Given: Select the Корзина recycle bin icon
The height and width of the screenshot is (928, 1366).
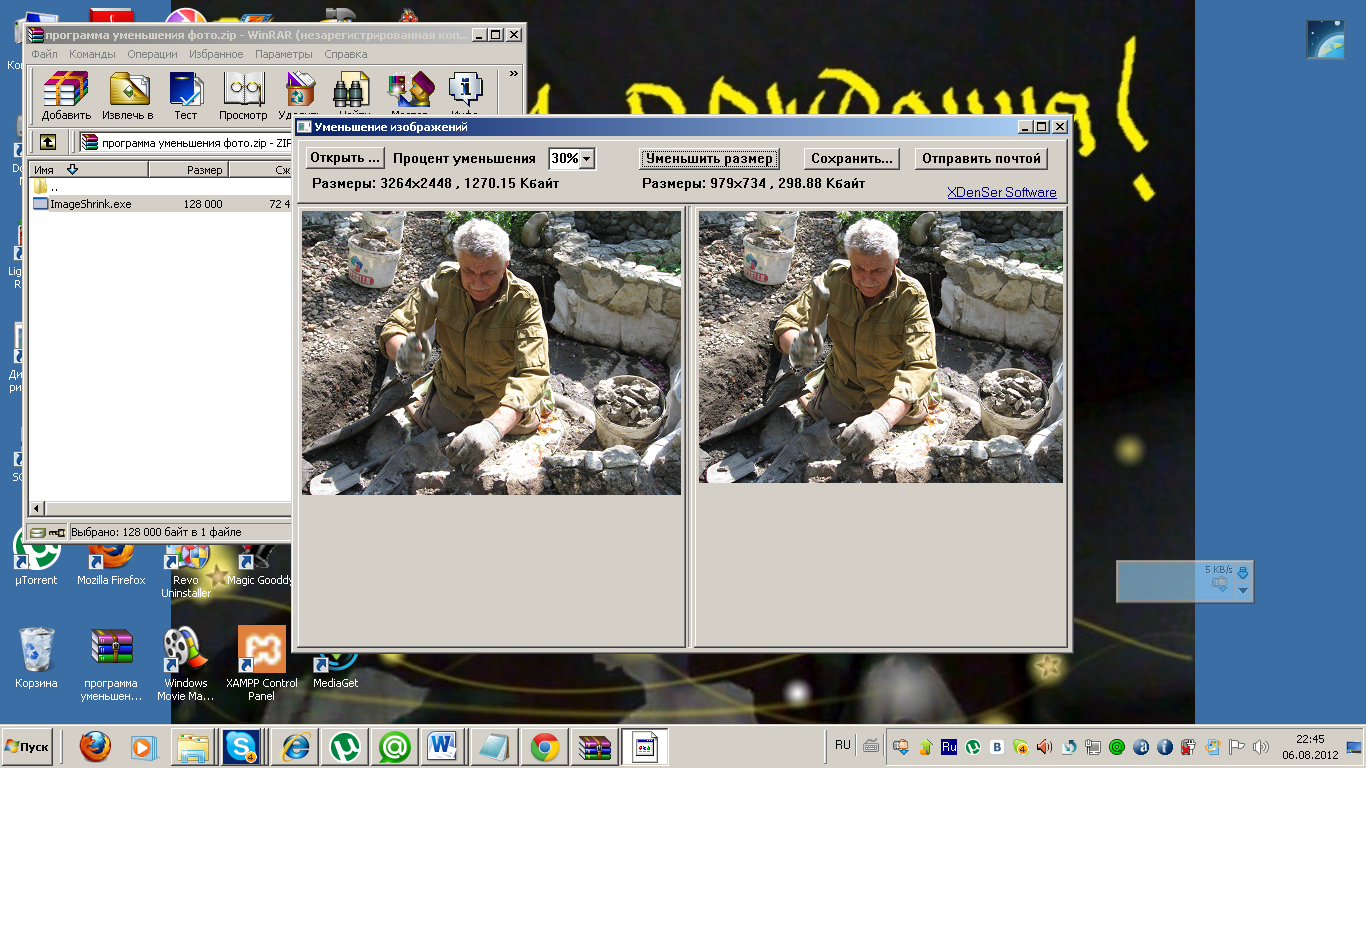Looking at the screenshot, I should click(36, 658).
